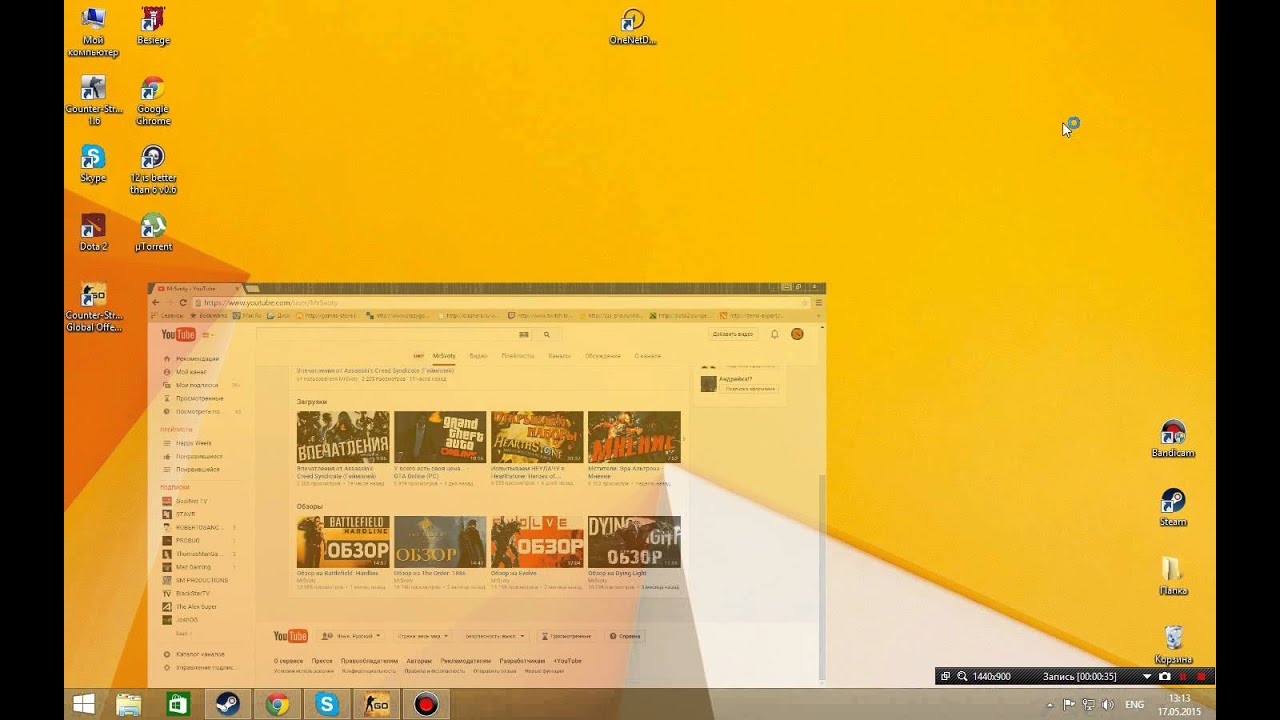This screenshot has width=1280, height=720.
Task: Open the Action Center flag icon
Action: coord(1069,705)
